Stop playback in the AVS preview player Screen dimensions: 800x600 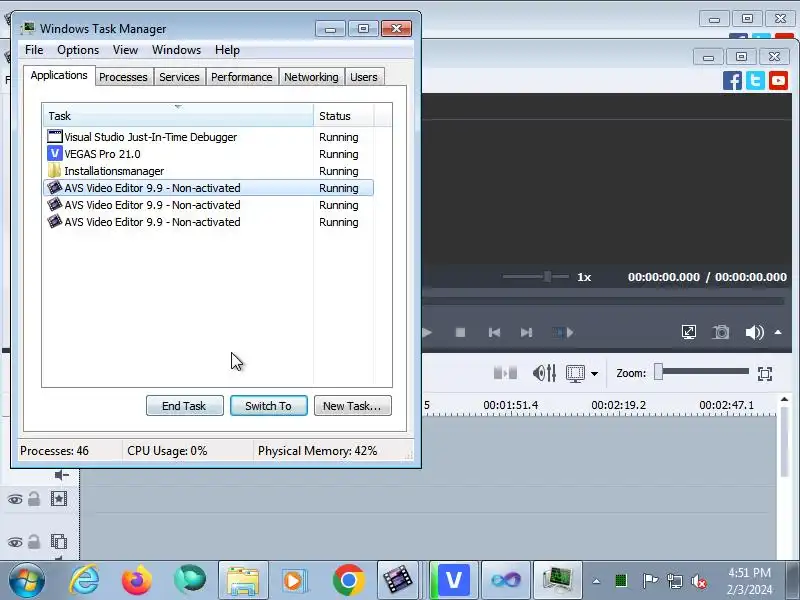460,333
